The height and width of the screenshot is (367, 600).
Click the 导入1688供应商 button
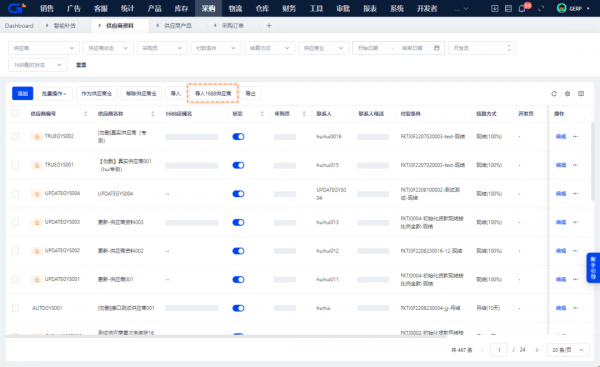coord(213,93)
